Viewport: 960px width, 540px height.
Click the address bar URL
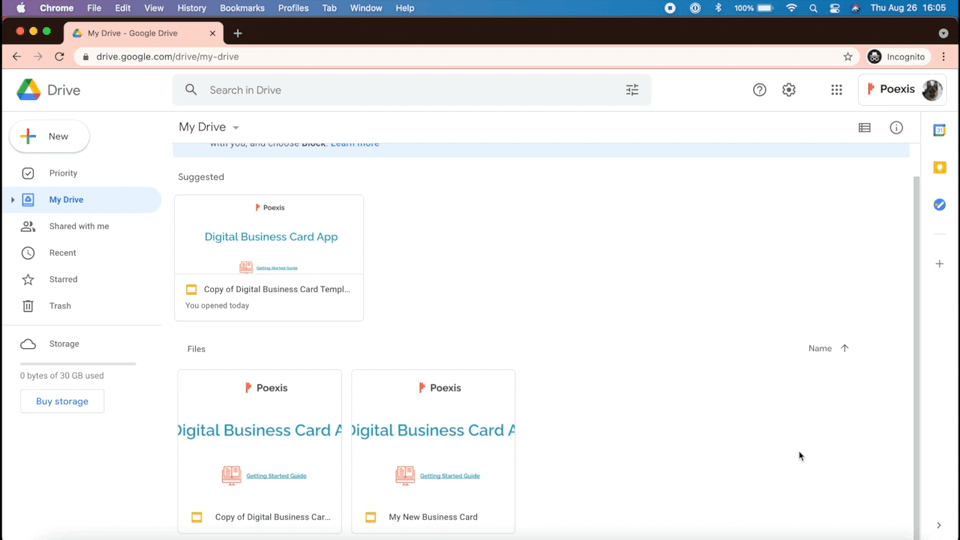click(167, 56)
